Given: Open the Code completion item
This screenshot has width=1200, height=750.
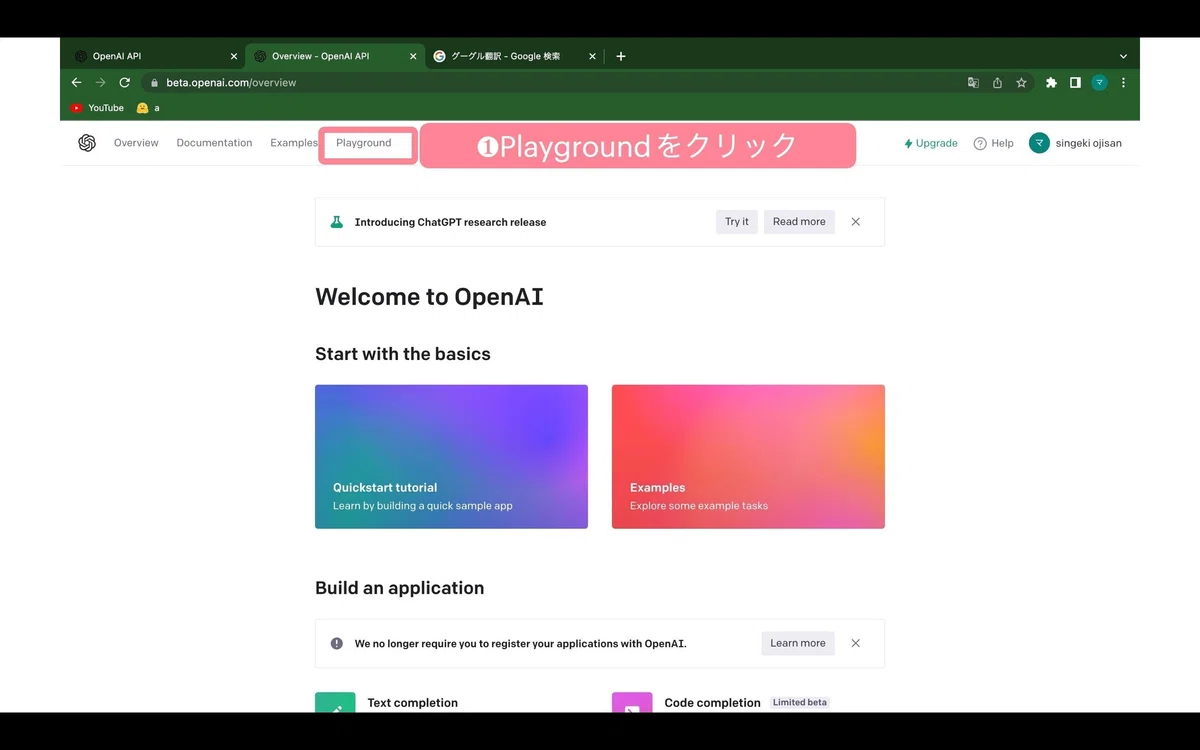Looking at the screenshot, I should 712,703.
